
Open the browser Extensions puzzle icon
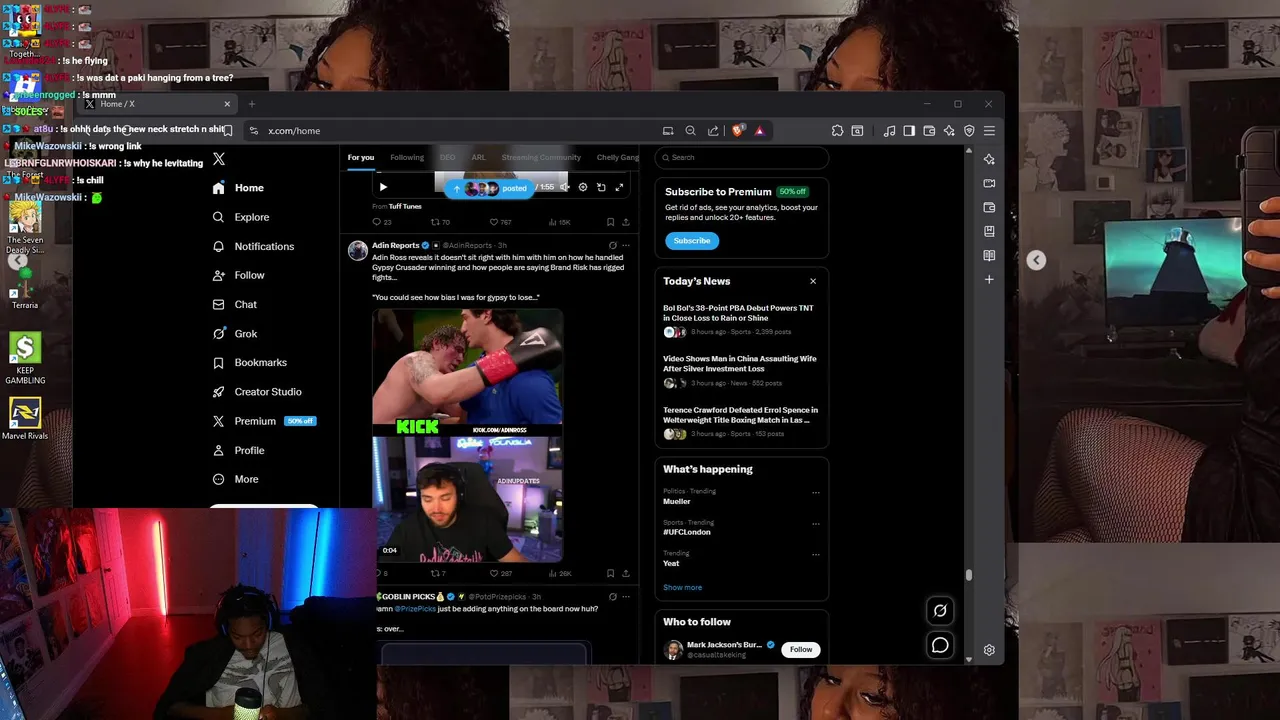coord(837,130)
